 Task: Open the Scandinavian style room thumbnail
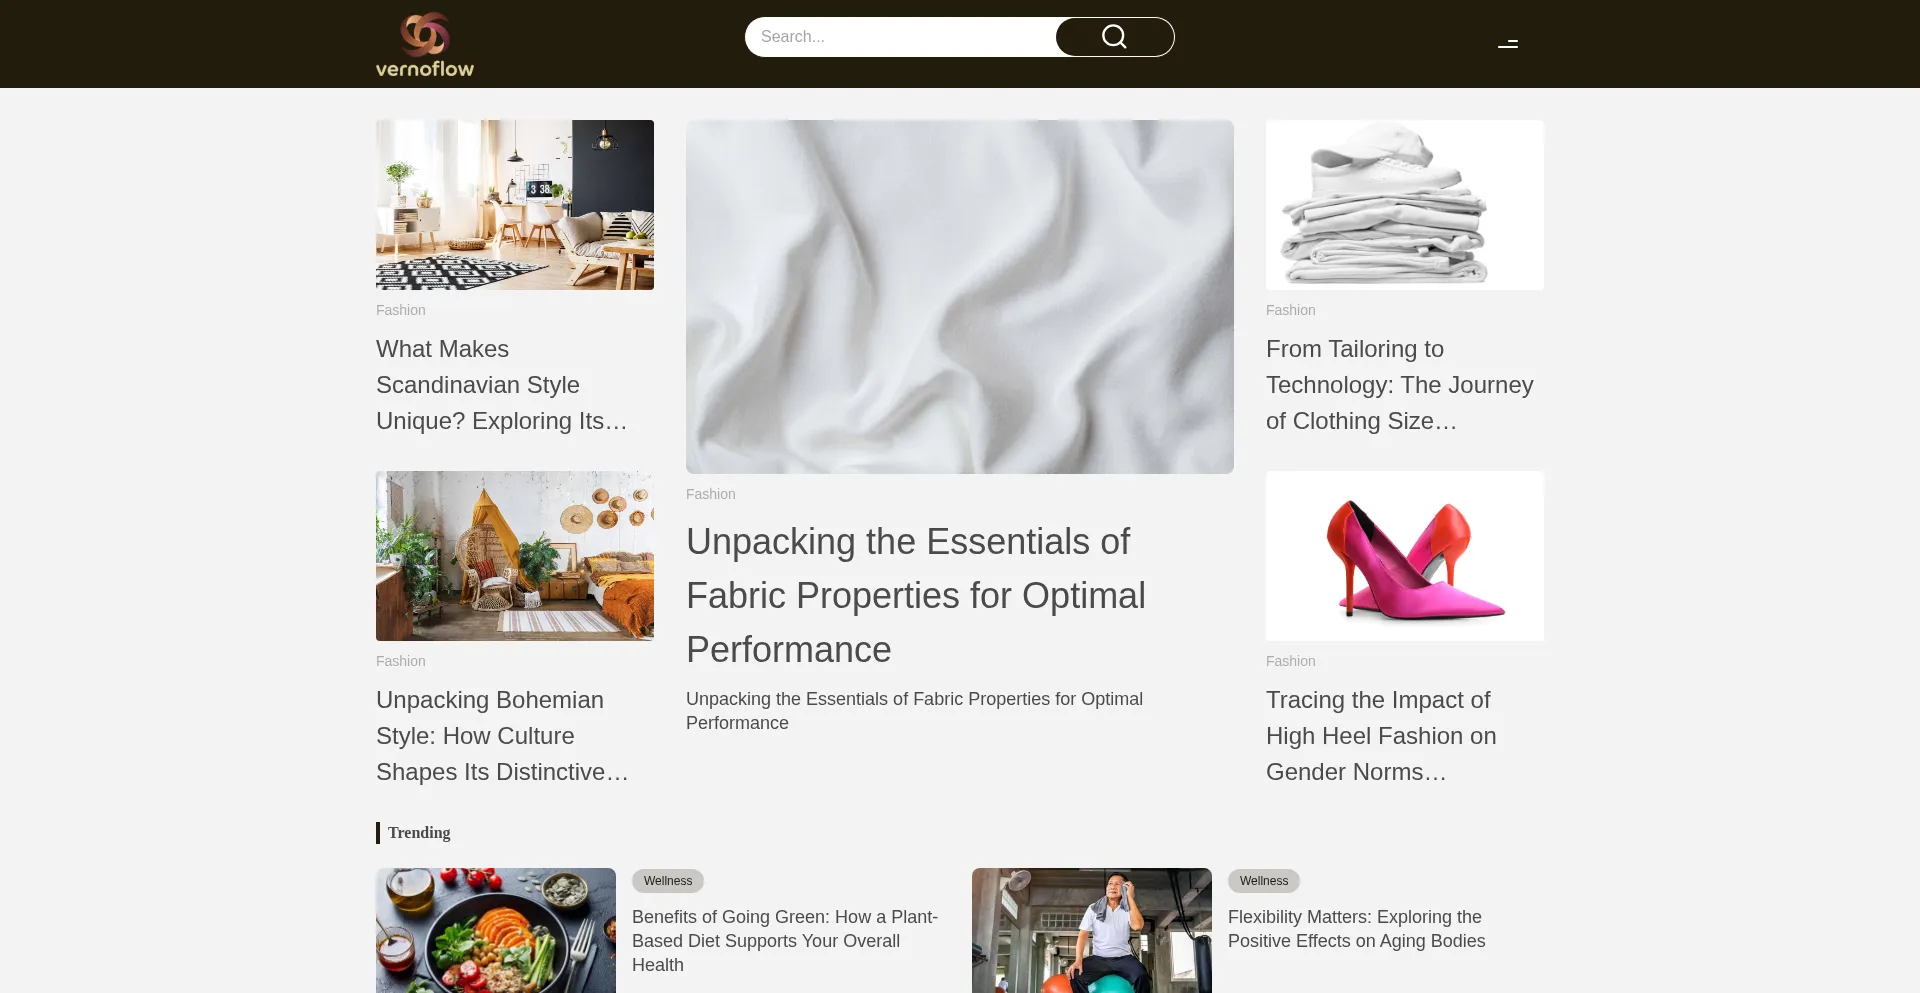[515, 205]
